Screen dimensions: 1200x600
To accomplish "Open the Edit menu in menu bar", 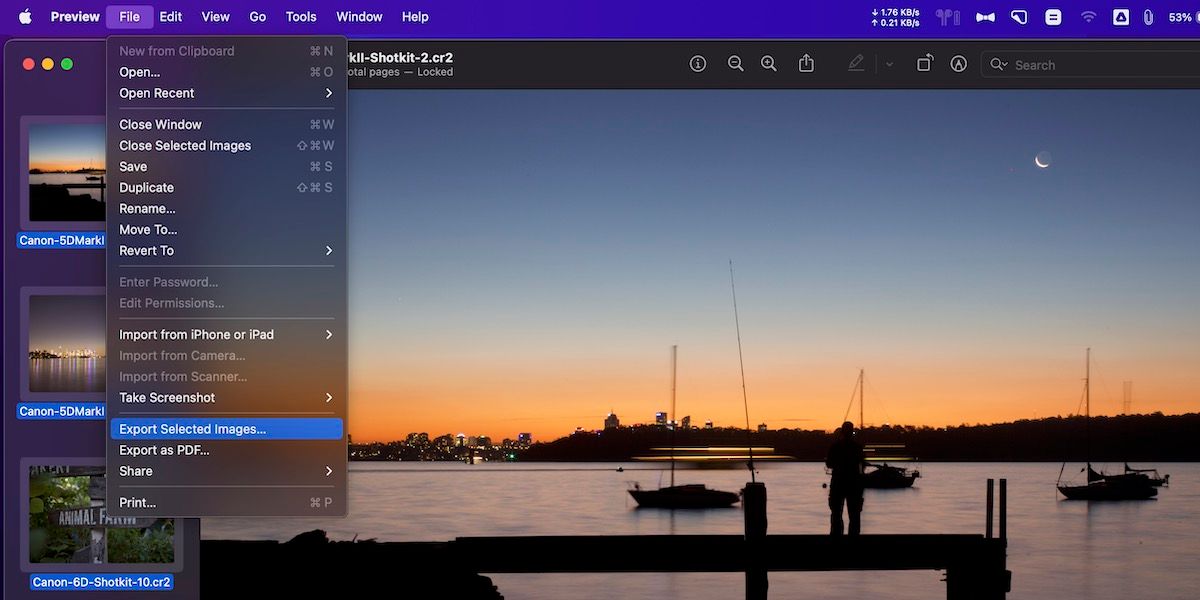I will point(171,16).
